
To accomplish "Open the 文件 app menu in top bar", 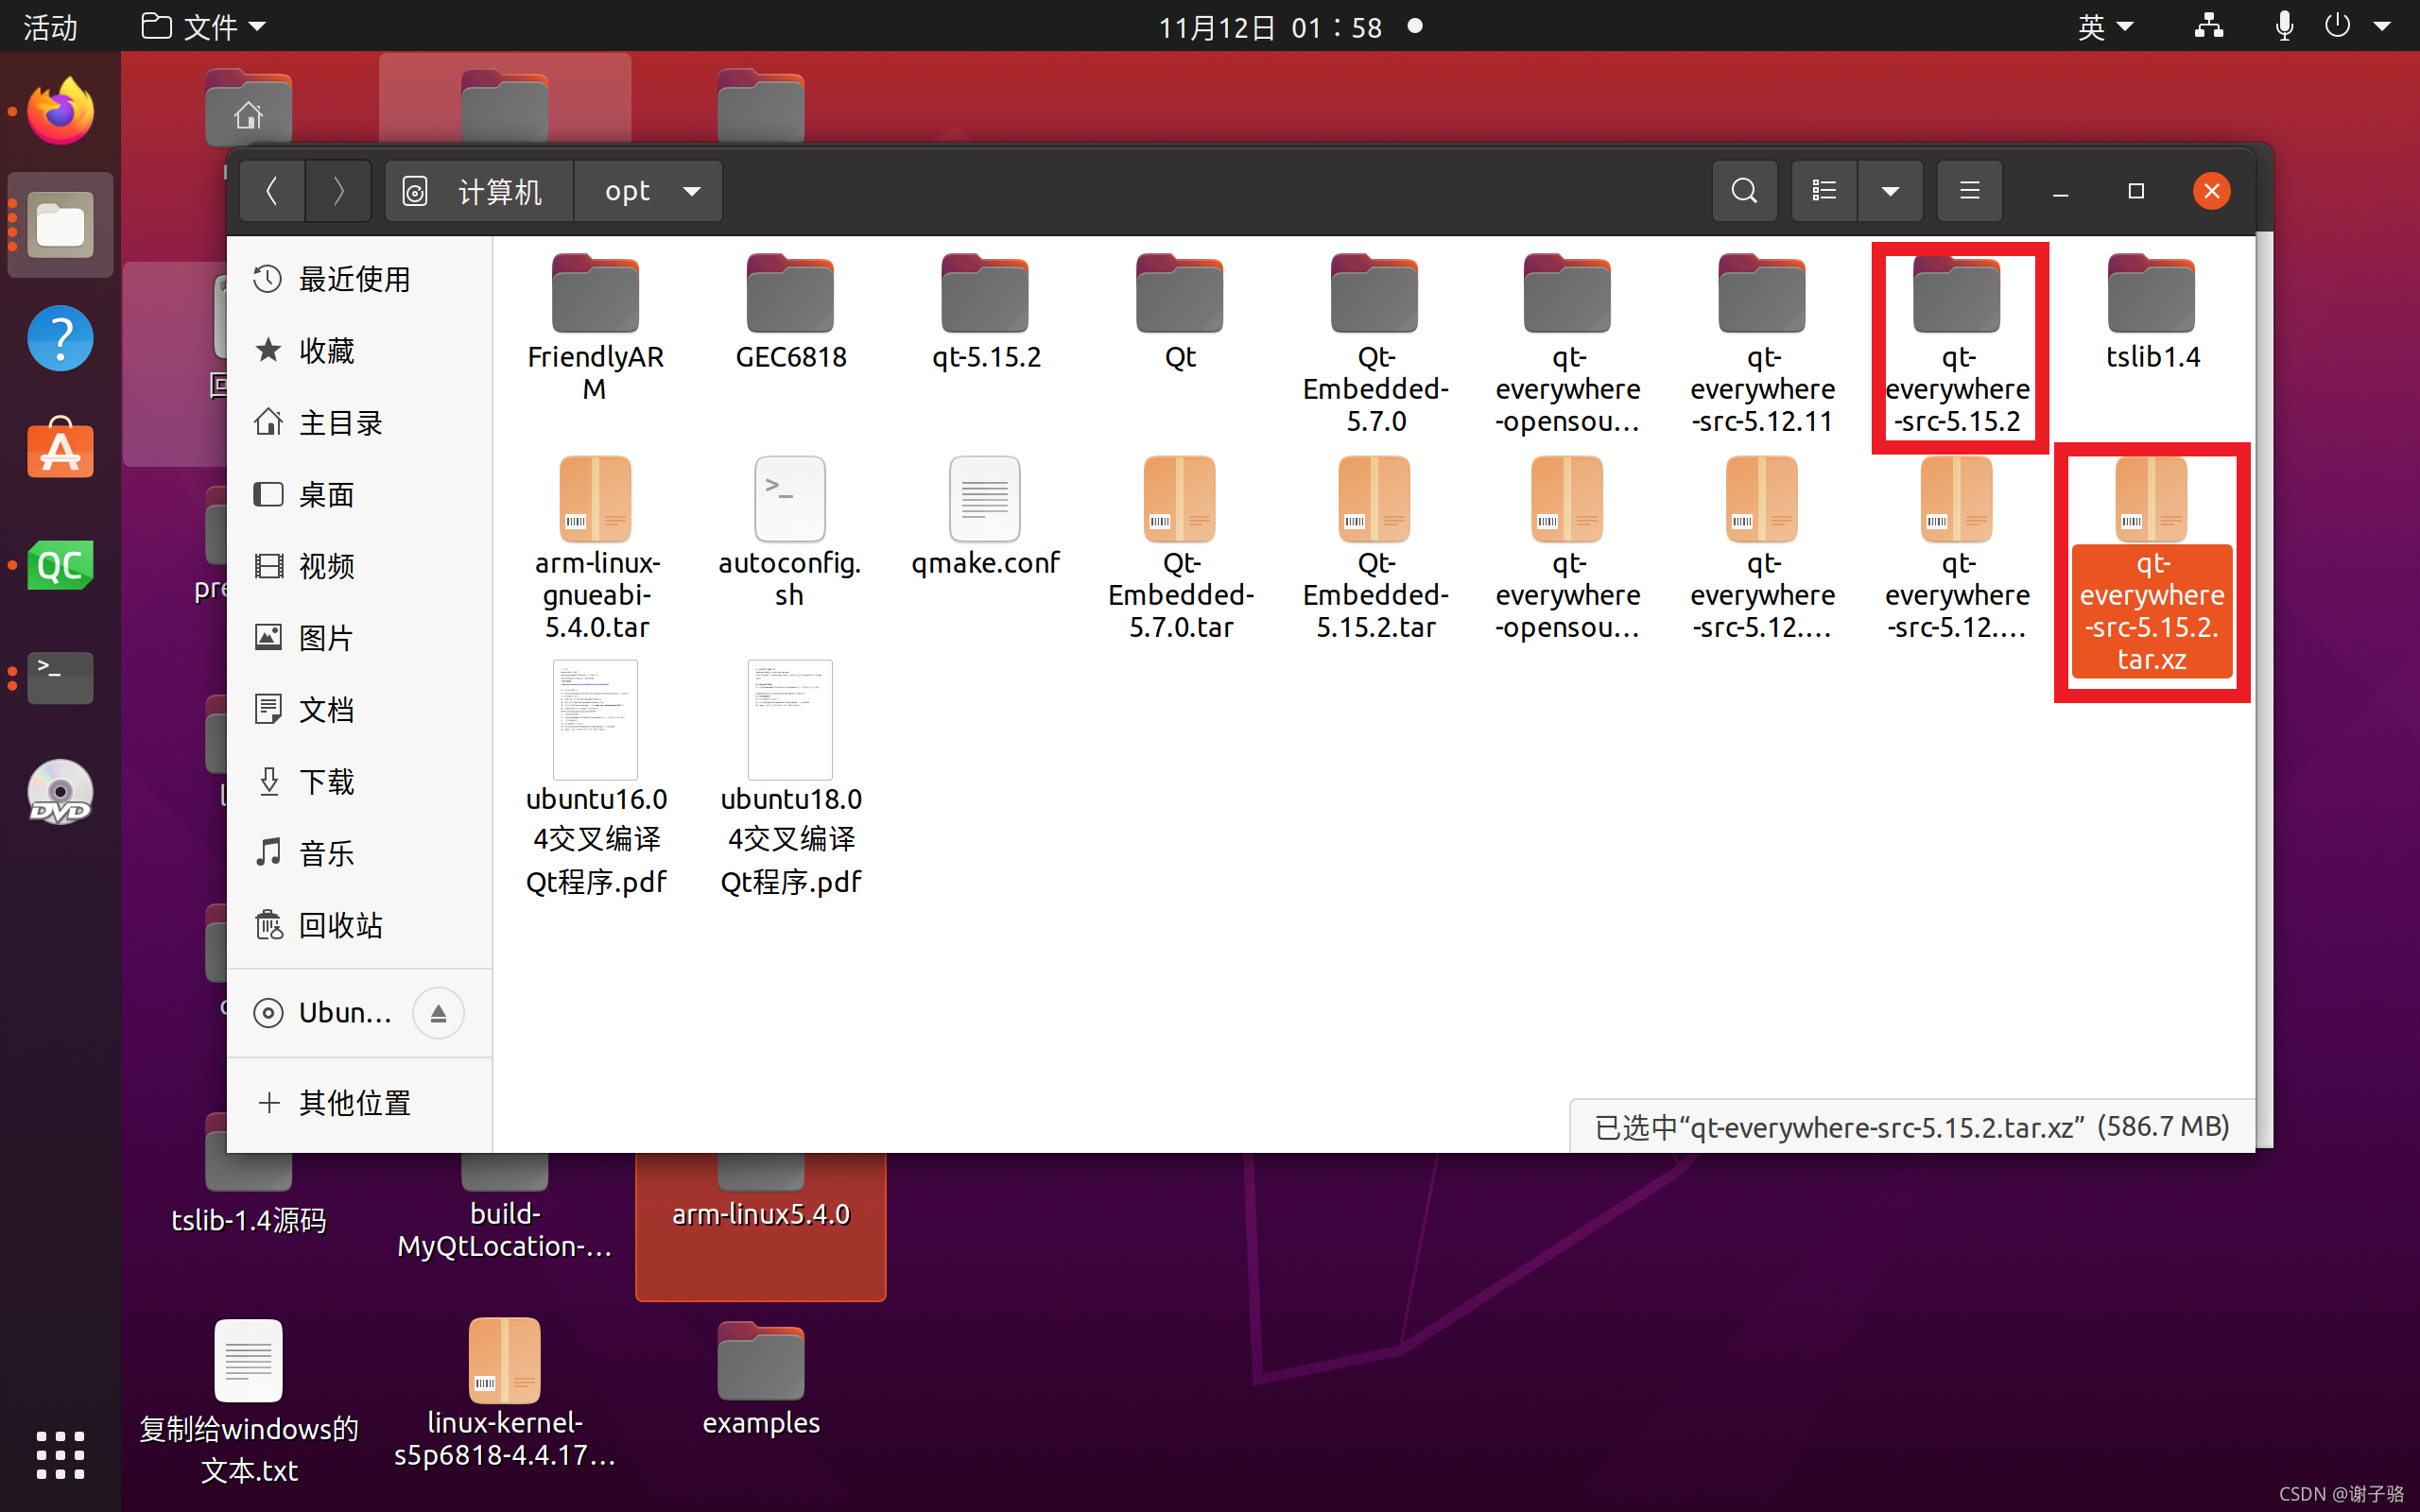I will pyautogui.click(x=205, y=27).
